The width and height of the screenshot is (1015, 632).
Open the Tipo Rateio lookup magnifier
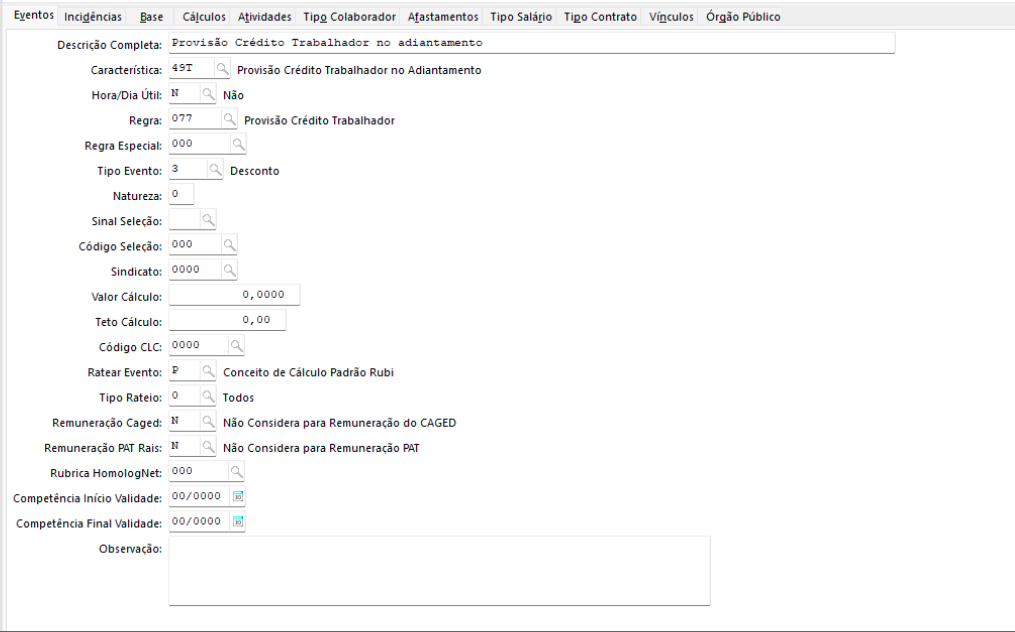point(208,397)
